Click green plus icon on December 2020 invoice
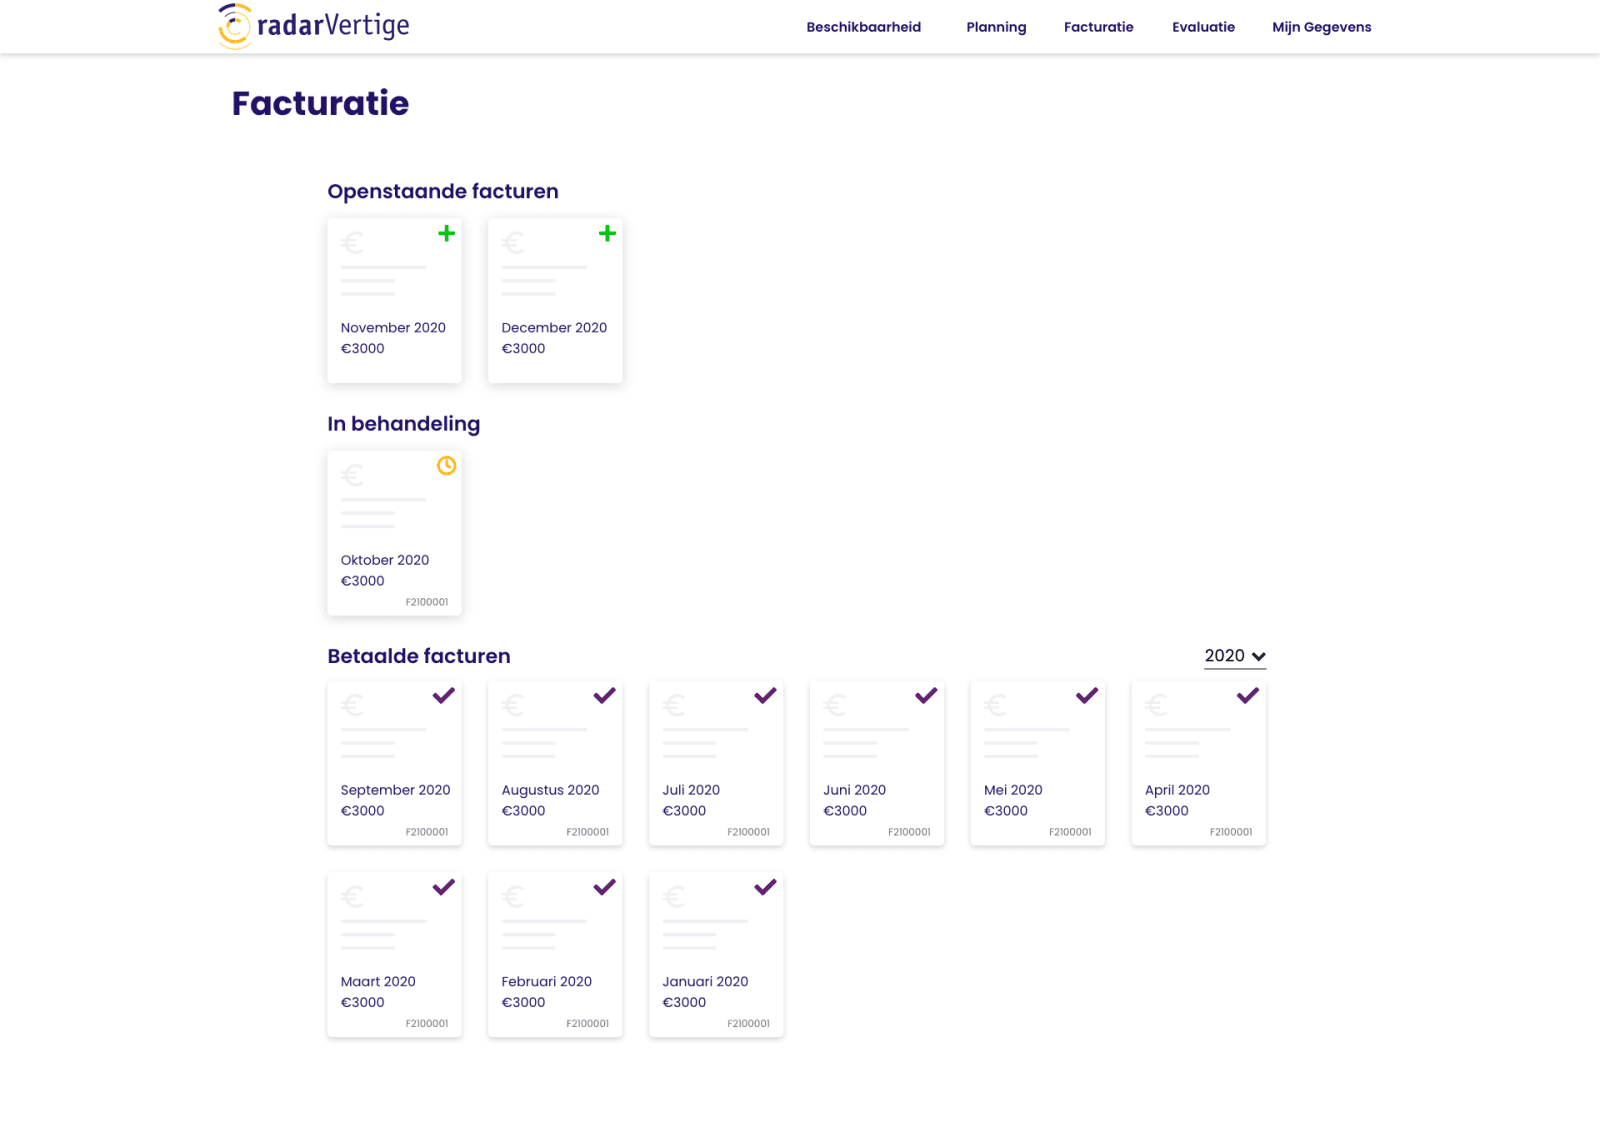This screenshot has height=1142, width=1600. pyautogui.click(x=607, y=233)
